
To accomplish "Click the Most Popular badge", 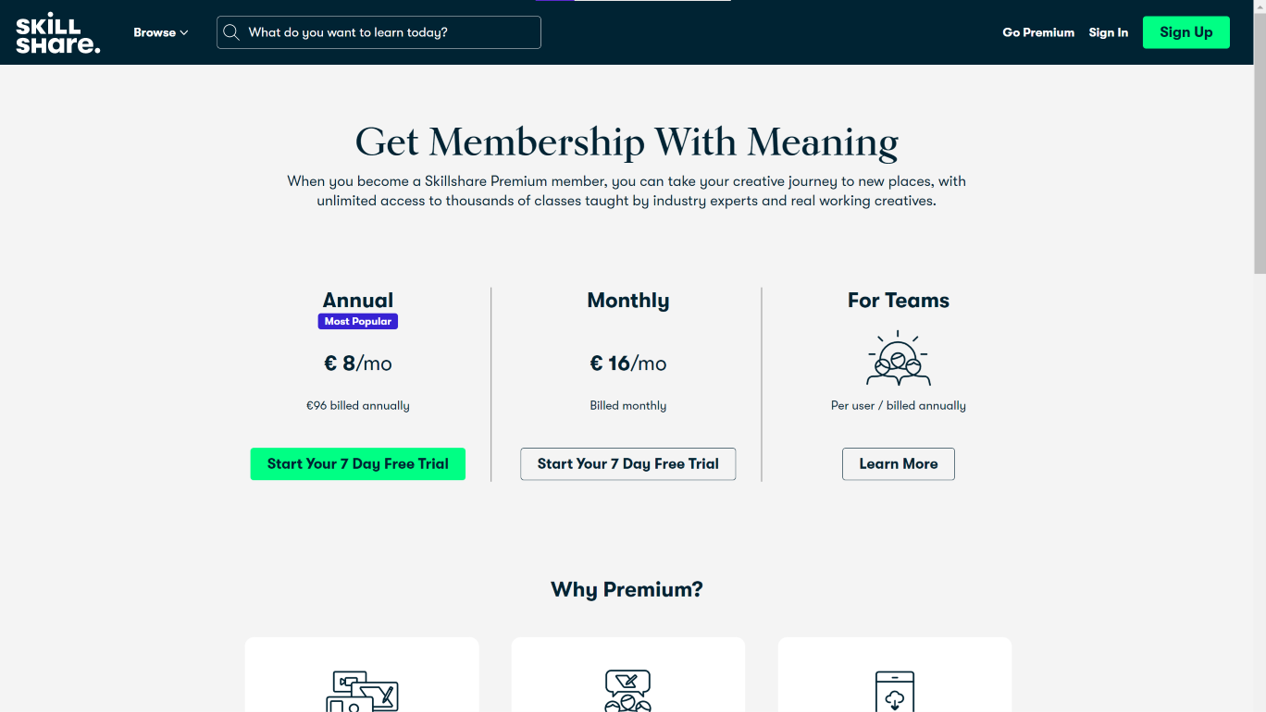I will tap(358, 322).
